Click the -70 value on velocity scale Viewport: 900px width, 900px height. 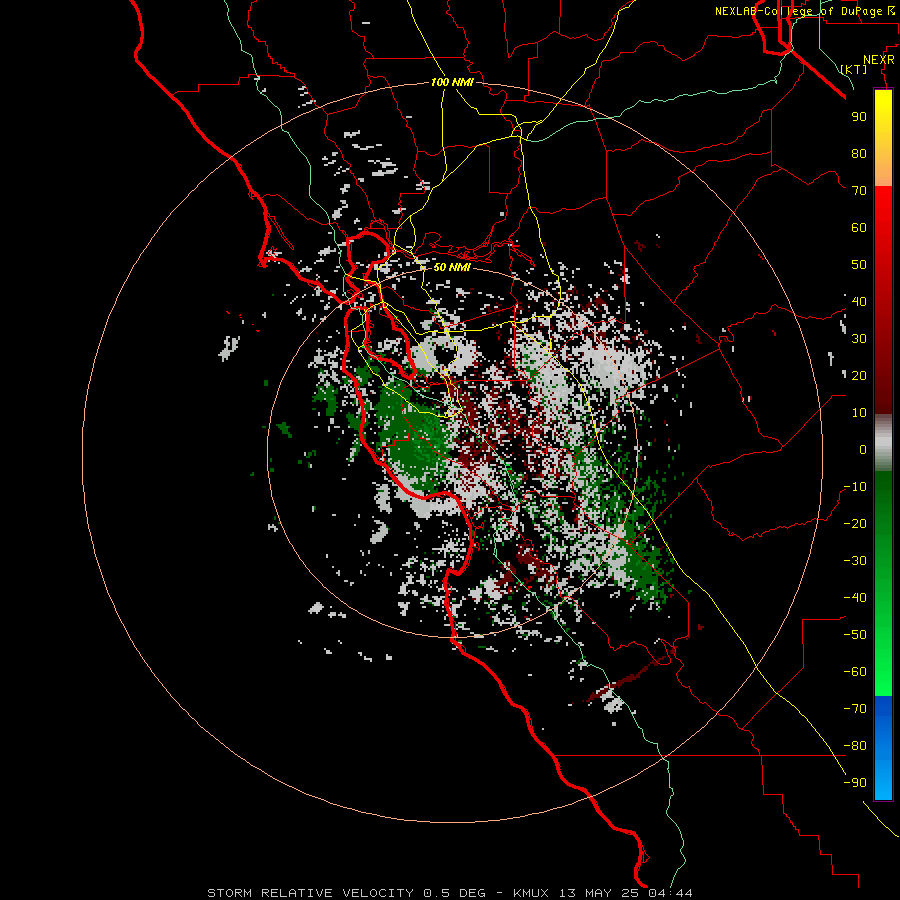[855, 709]
